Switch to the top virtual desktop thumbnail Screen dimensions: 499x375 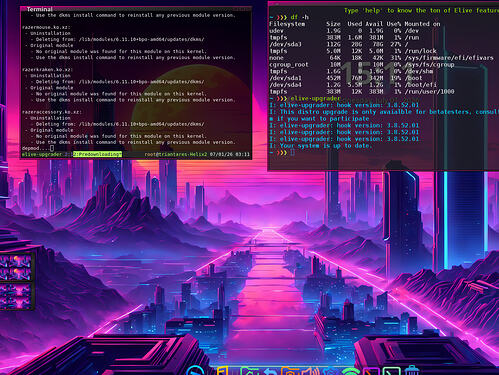tap(16, 261)
